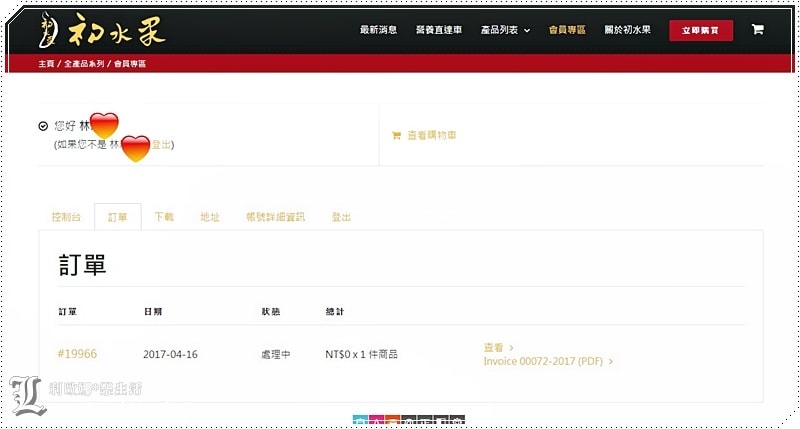This screenshot has width=800, height=429.
Task: Open the 查看購物車 link
Action: click(432, 135)
